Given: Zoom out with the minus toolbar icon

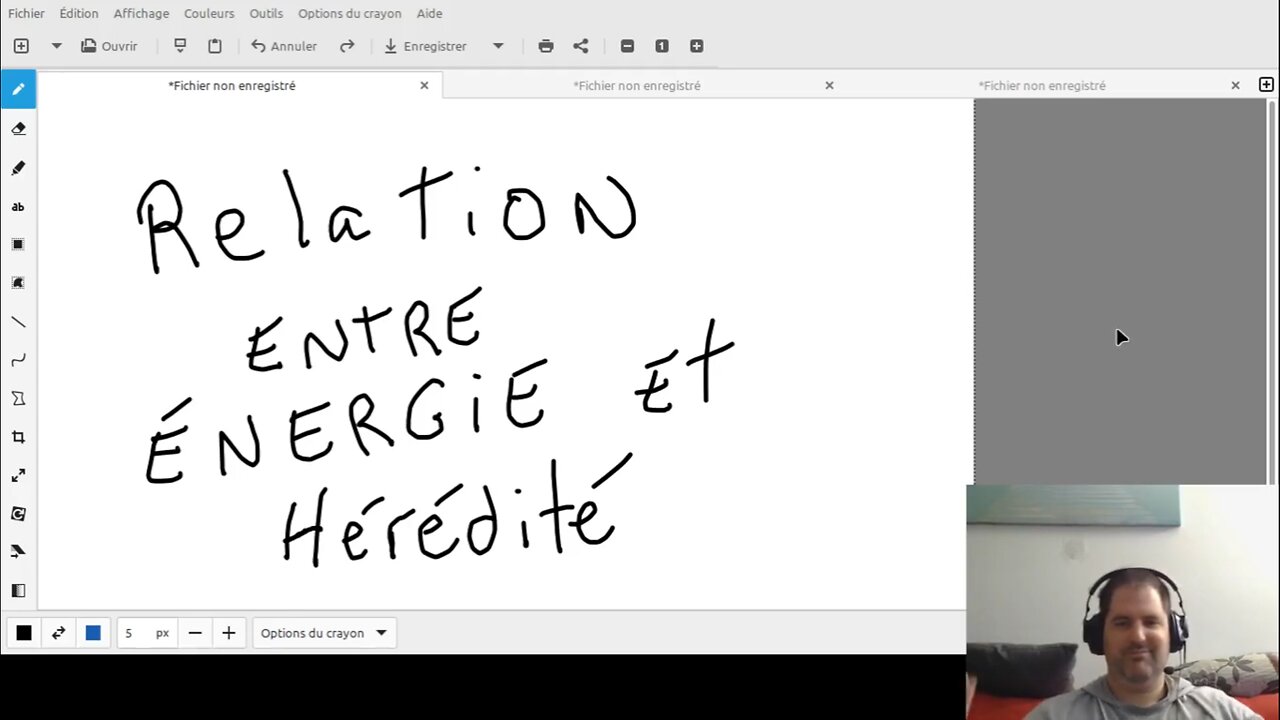Looking at the screenshot, I should click(x=627, y=46).
